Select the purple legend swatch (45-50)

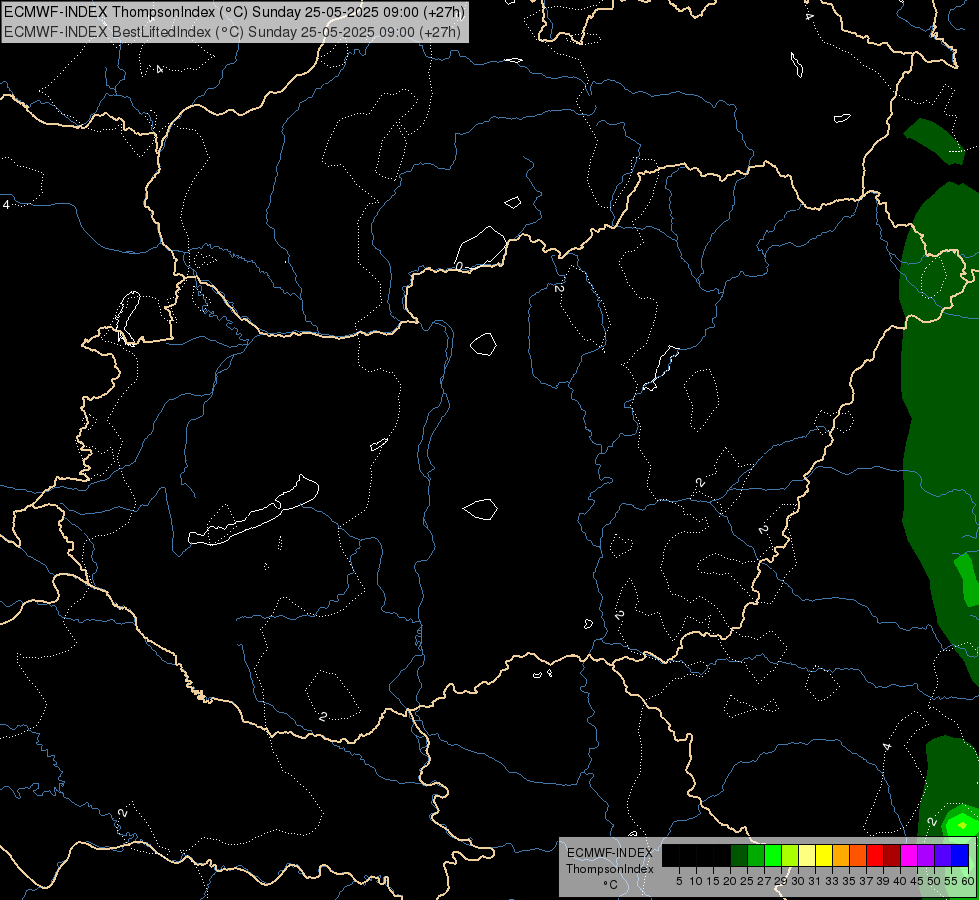925,855
